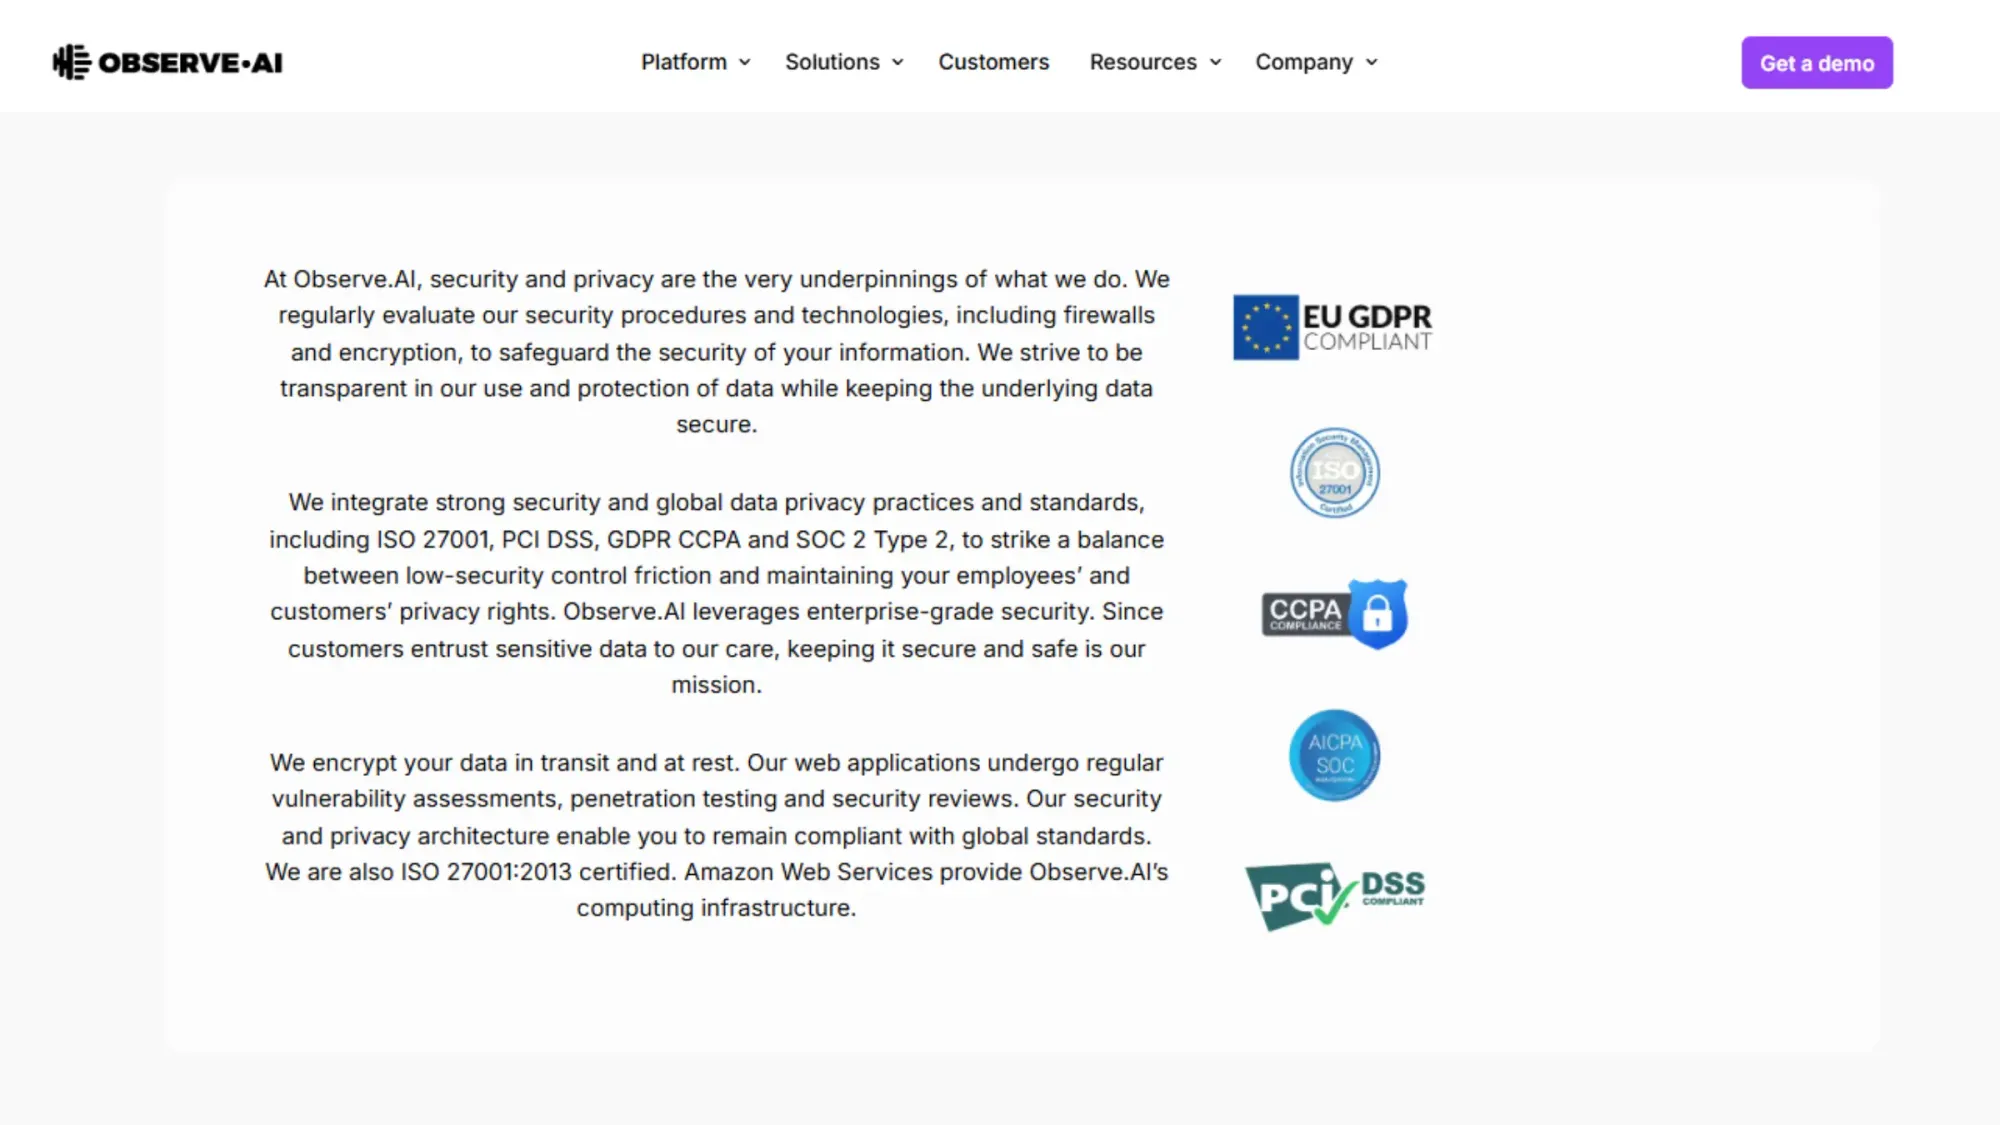This screenshot has height=1125, width=2000.
Task: Click the EU flag stars emblem
Action: [x=1265, y=328]
